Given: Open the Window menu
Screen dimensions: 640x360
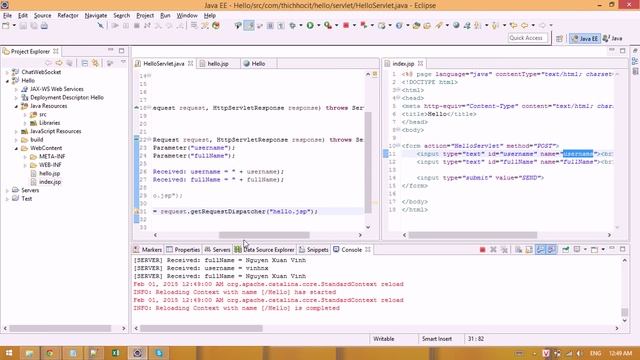Looking at the screenshot, I should click(187, 16).
